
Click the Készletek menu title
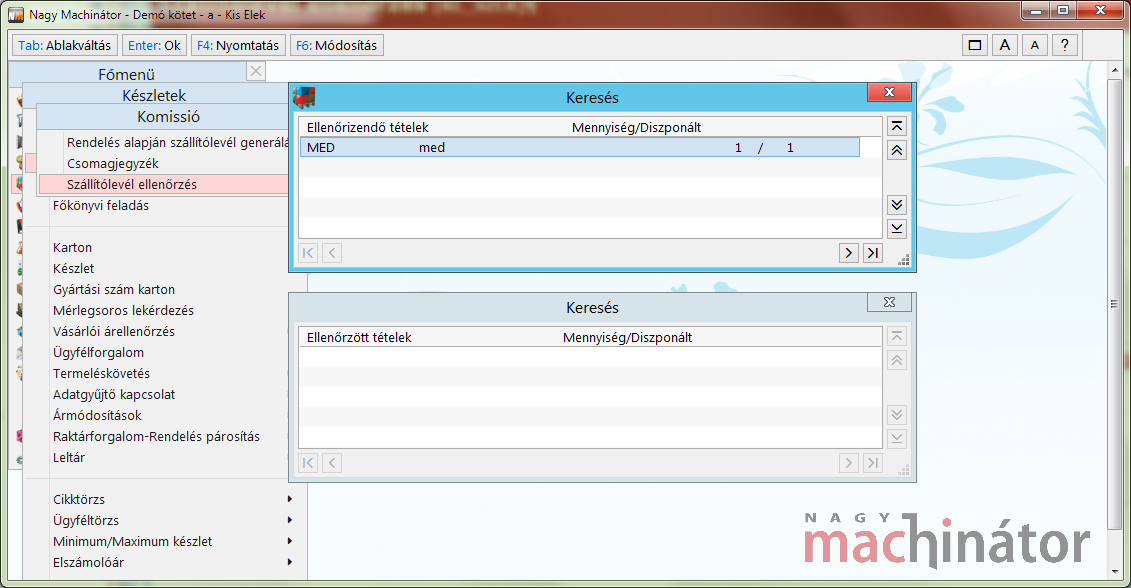[154, 95]
